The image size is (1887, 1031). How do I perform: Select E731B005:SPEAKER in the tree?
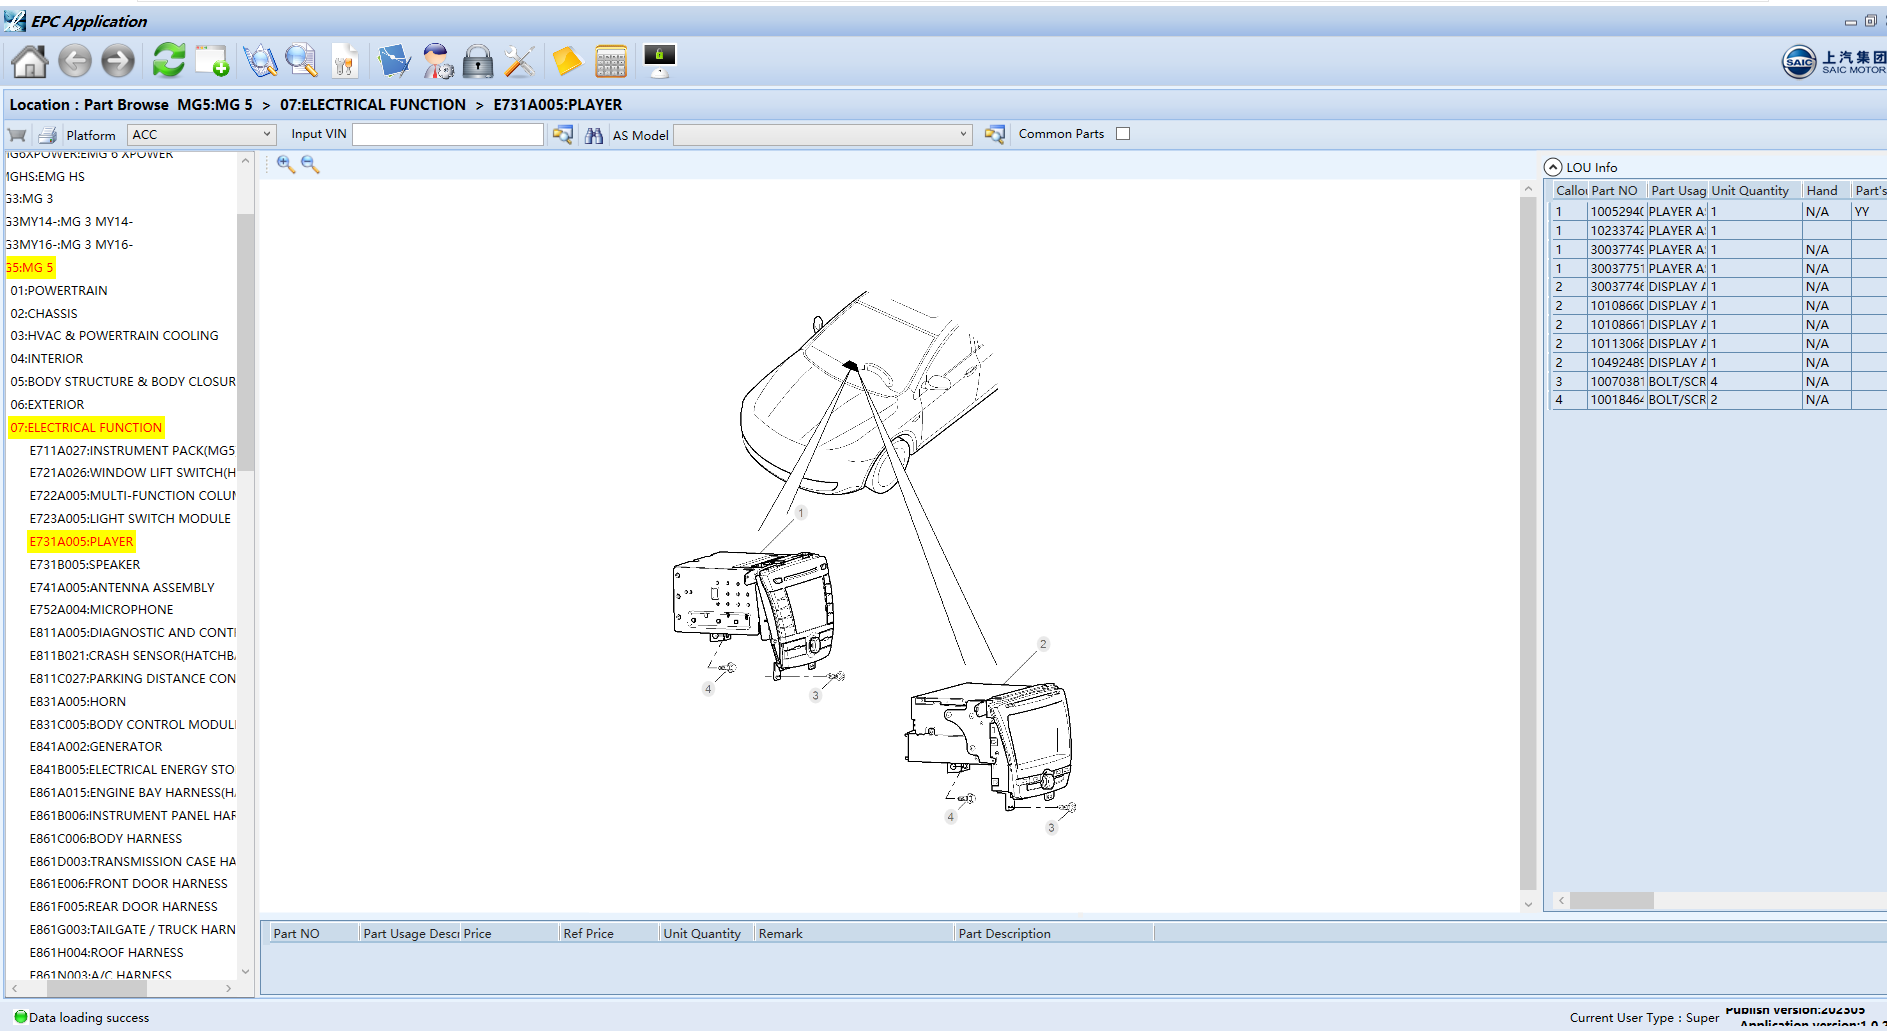85,565
